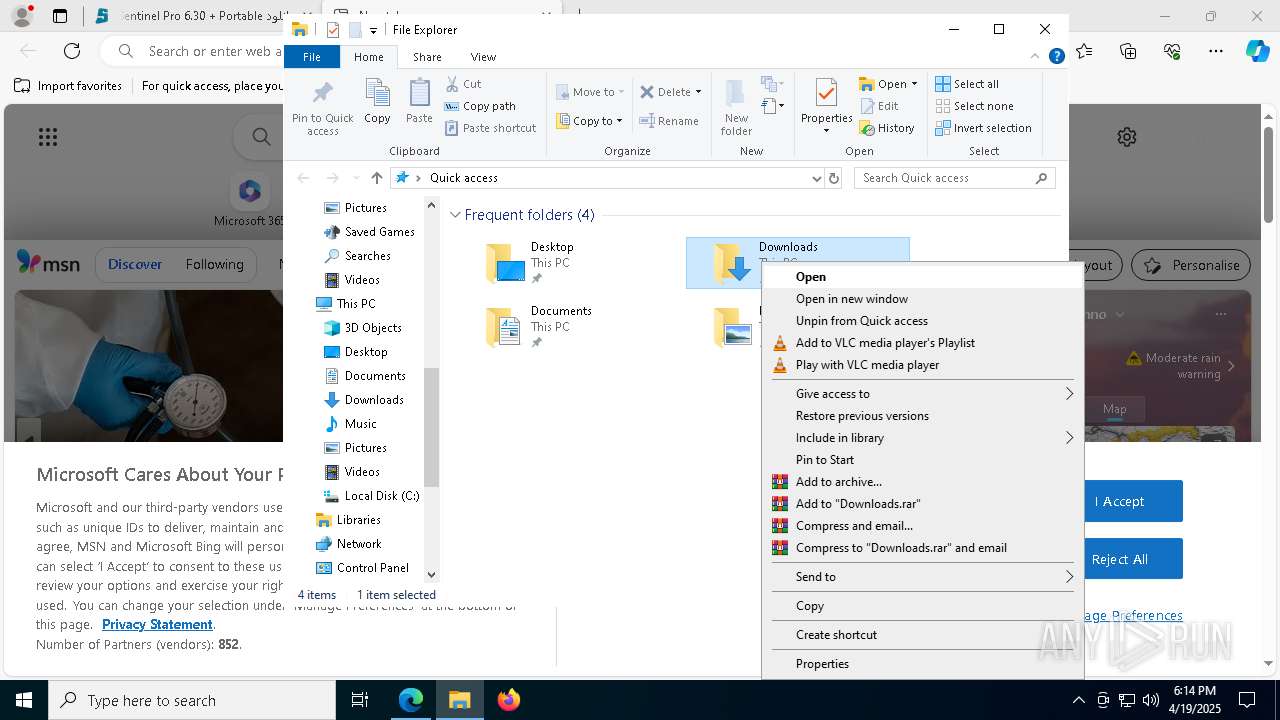
Task: Switch to the Share ribbon tab
Action: coord(427,57)
